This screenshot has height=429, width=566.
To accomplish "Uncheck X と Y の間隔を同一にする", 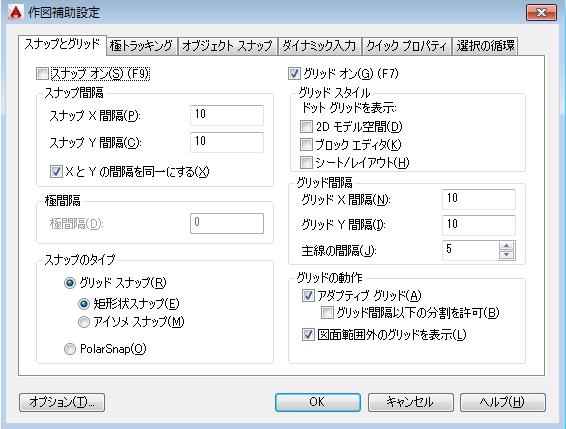I will tap(56, 171).
